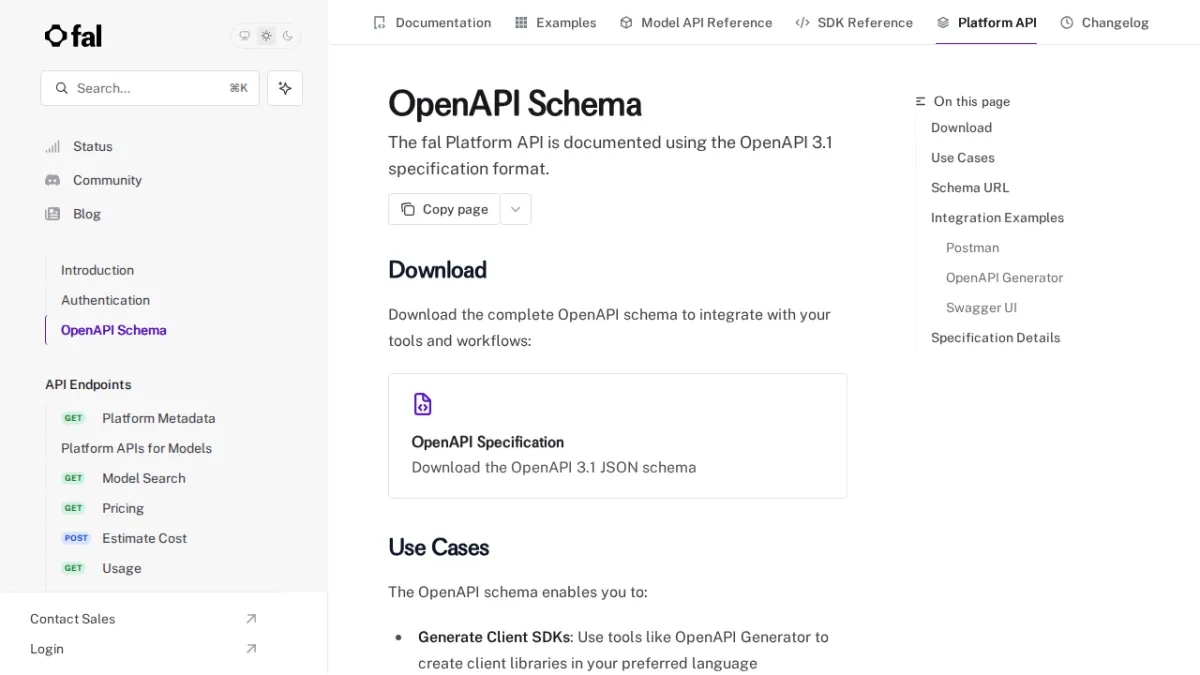
Task: Open Platform Metadata endpoint
Action: 159,418
